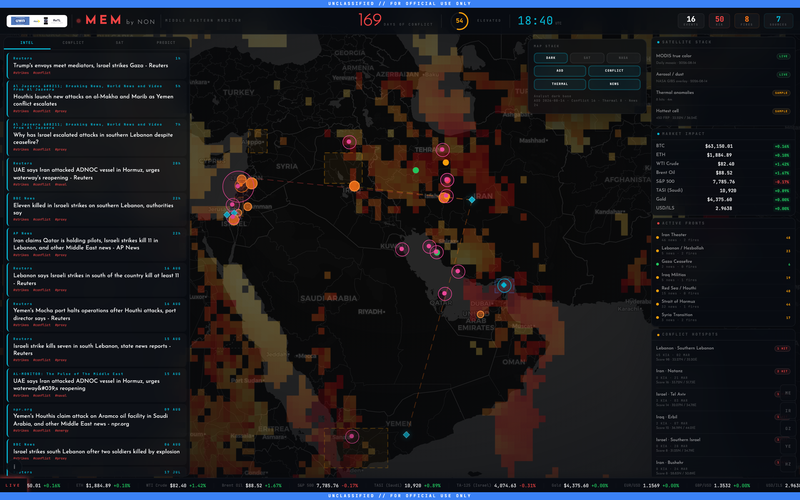This screenshot has width=800, height=500.
Task: Select the Thermal anomalies layer row
Action: (723, 95)
